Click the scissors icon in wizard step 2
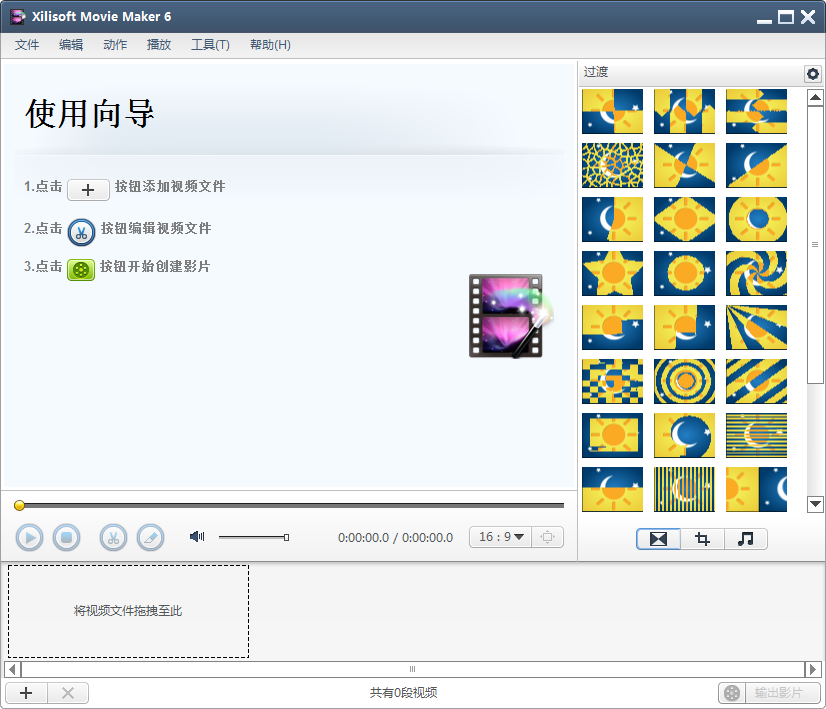Screen dimensions: 826x709 (82, 232)
